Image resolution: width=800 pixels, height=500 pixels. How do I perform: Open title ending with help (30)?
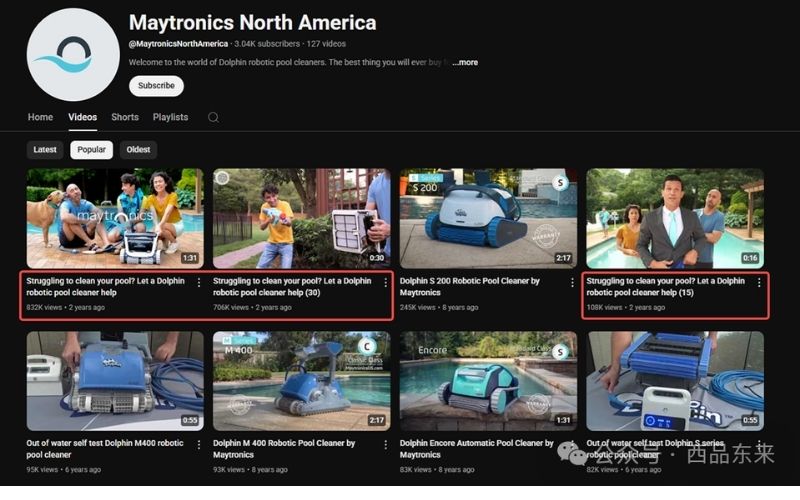pos(292,287)
